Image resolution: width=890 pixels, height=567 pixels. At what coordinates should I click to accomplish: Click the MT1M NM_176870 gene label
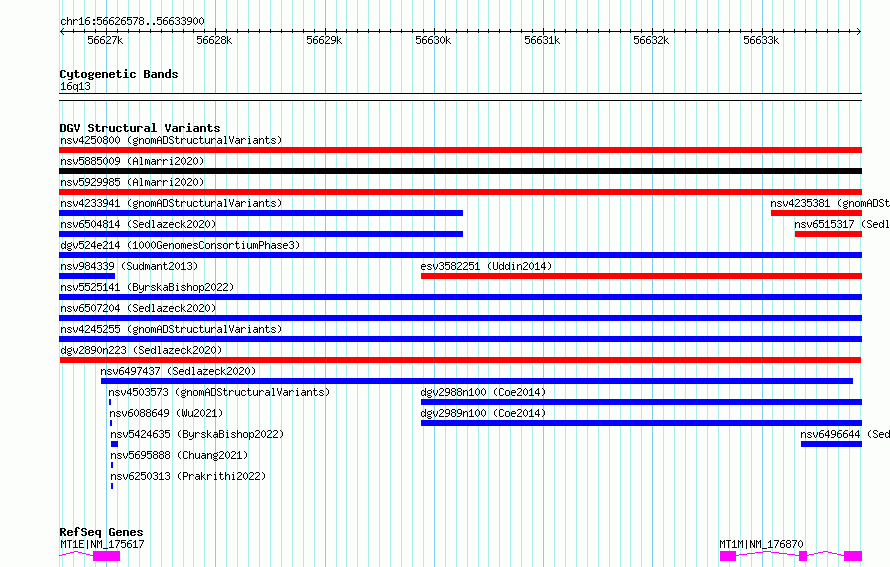pos(761,544)
